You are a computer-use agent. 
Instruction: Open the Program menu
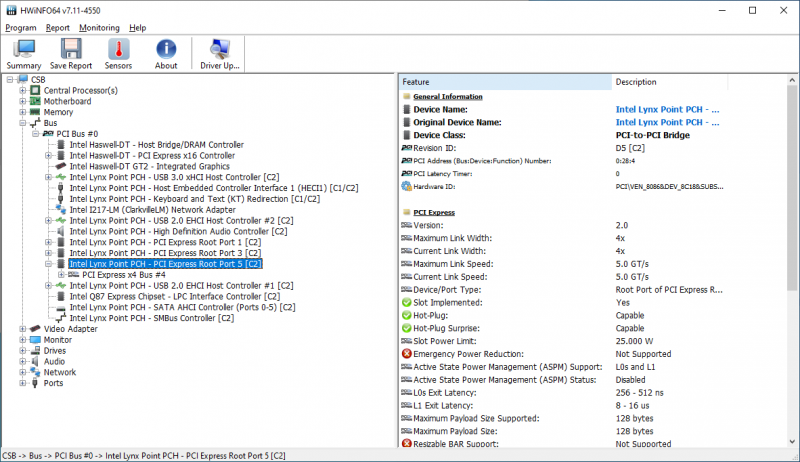tap(21, 28)
